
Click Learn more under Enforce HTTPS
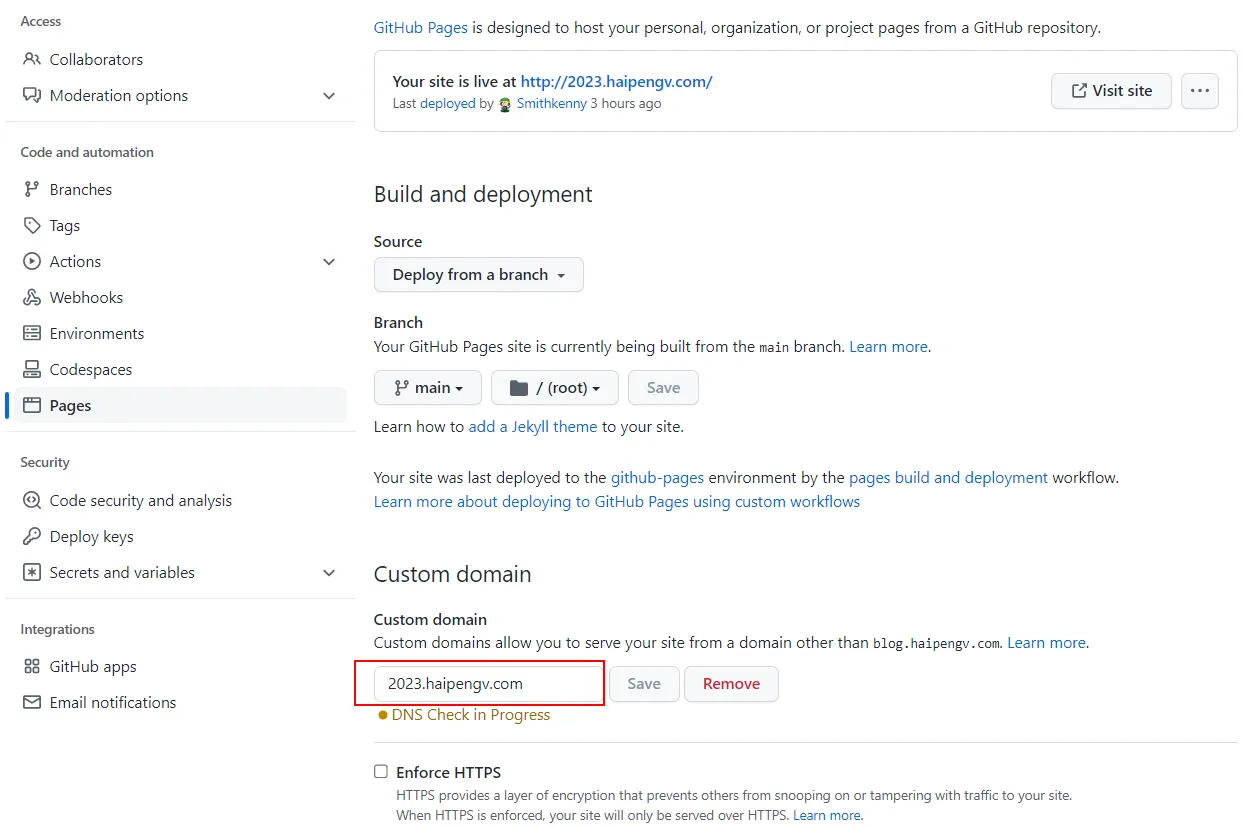[827, 815]
